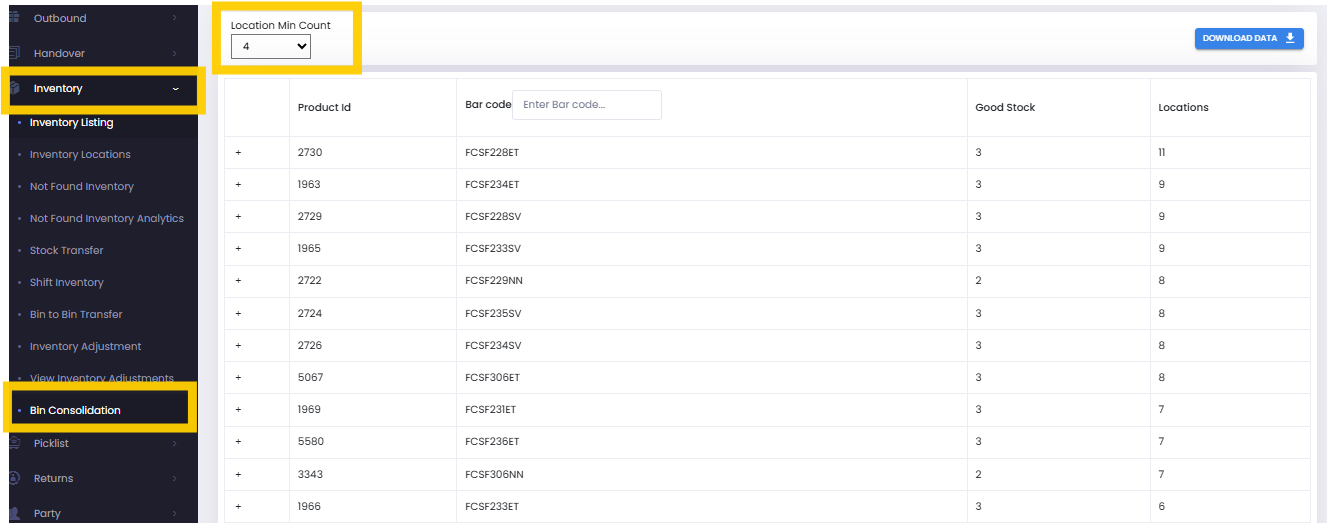Click the Download Data button
The image size is (1327, 523).
[1249, 38]
